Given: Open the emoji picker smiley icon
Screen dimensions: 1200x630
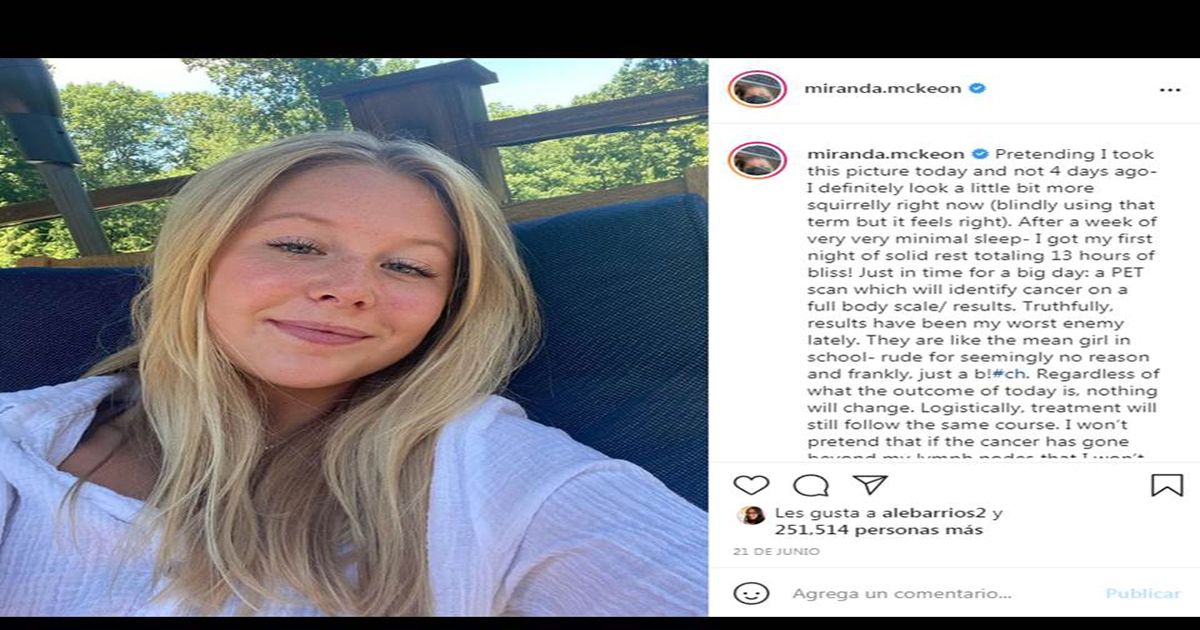Looking at the screenshot, I should tap(751, 593).
